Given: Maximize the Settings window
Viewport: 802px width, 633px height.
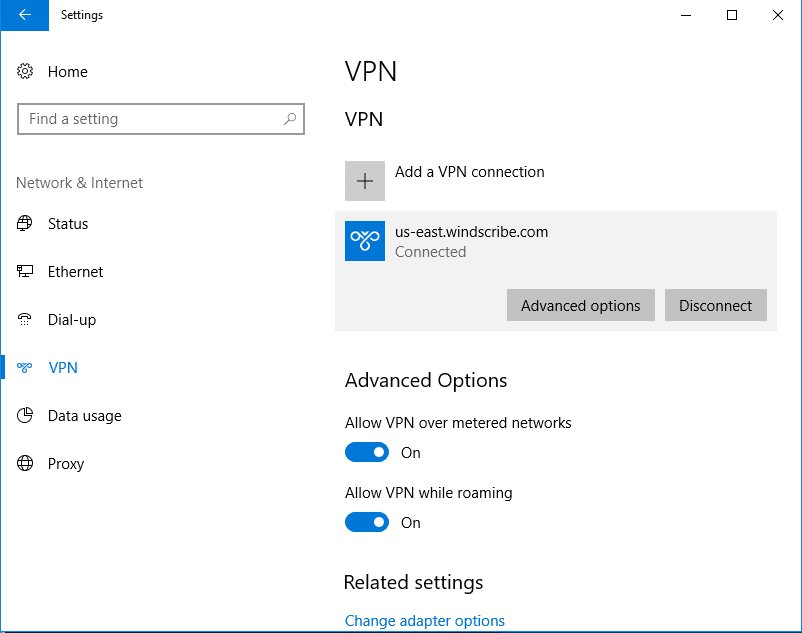Looking at the screenshot, I should click(x=732, y=15).
